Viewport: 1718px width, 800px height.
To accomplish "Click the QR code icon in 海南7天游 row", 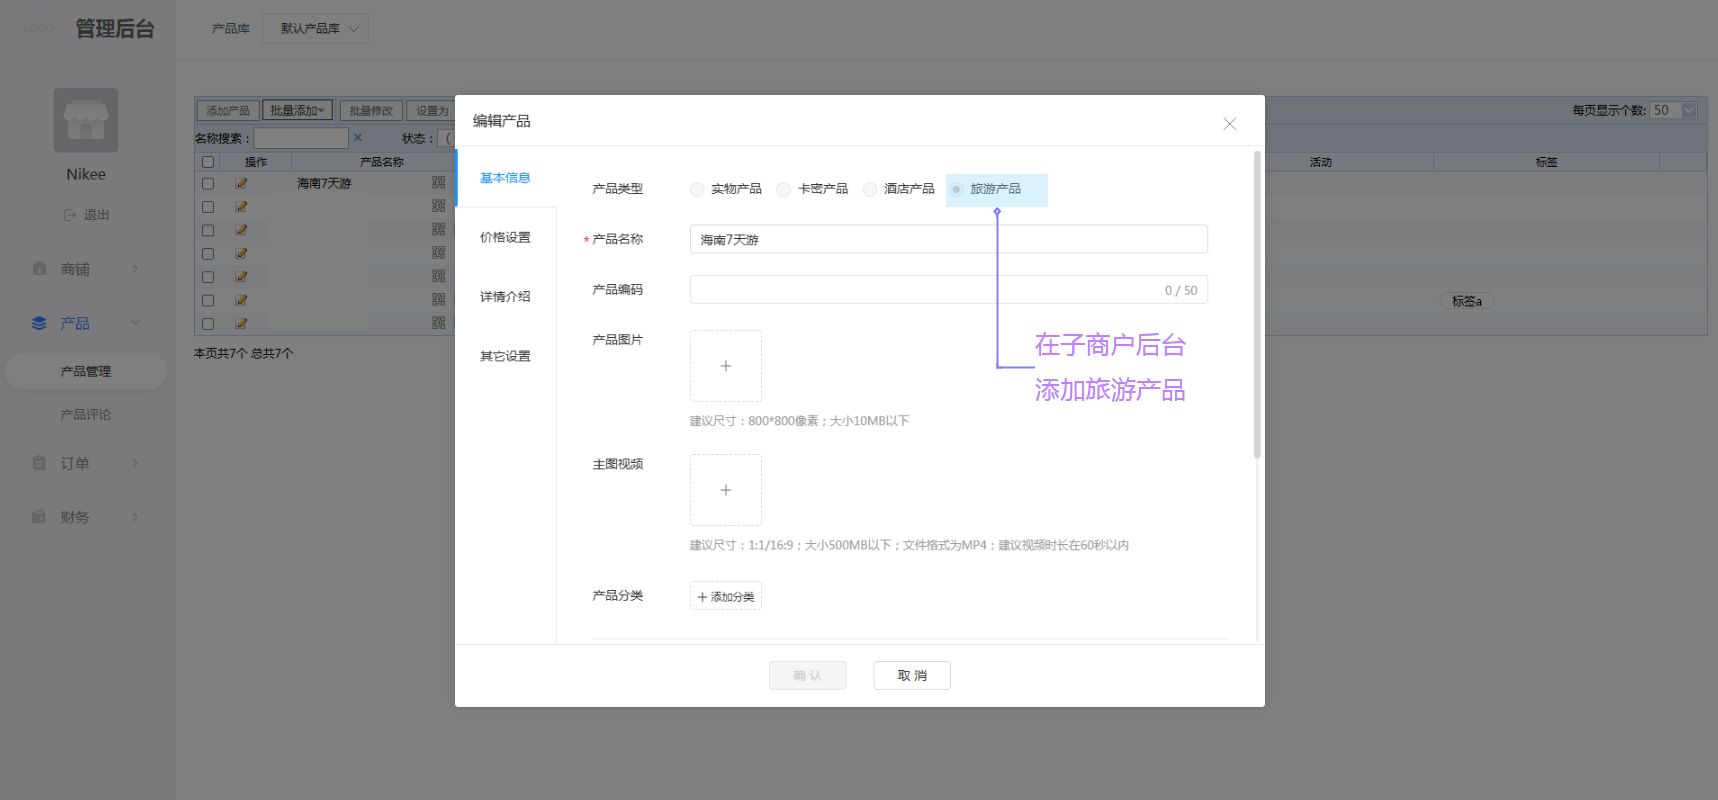I will 438,183.
